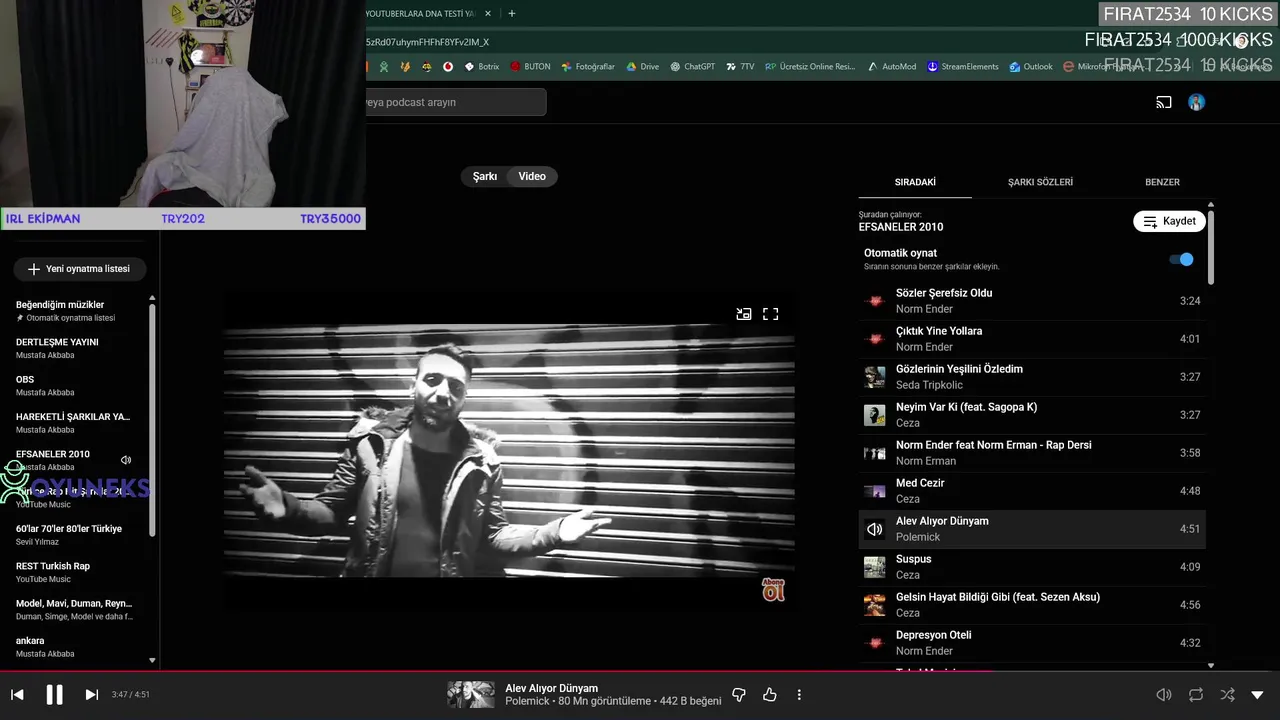
Task: Open the 7TV bookmark
Action: pyautogui.click(x=740, y=67)
